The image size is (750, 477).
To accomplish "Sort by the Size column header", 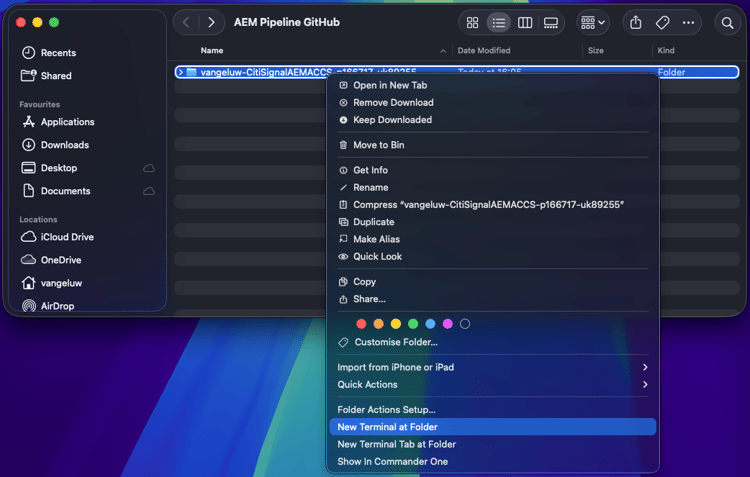I will point(596,50).
